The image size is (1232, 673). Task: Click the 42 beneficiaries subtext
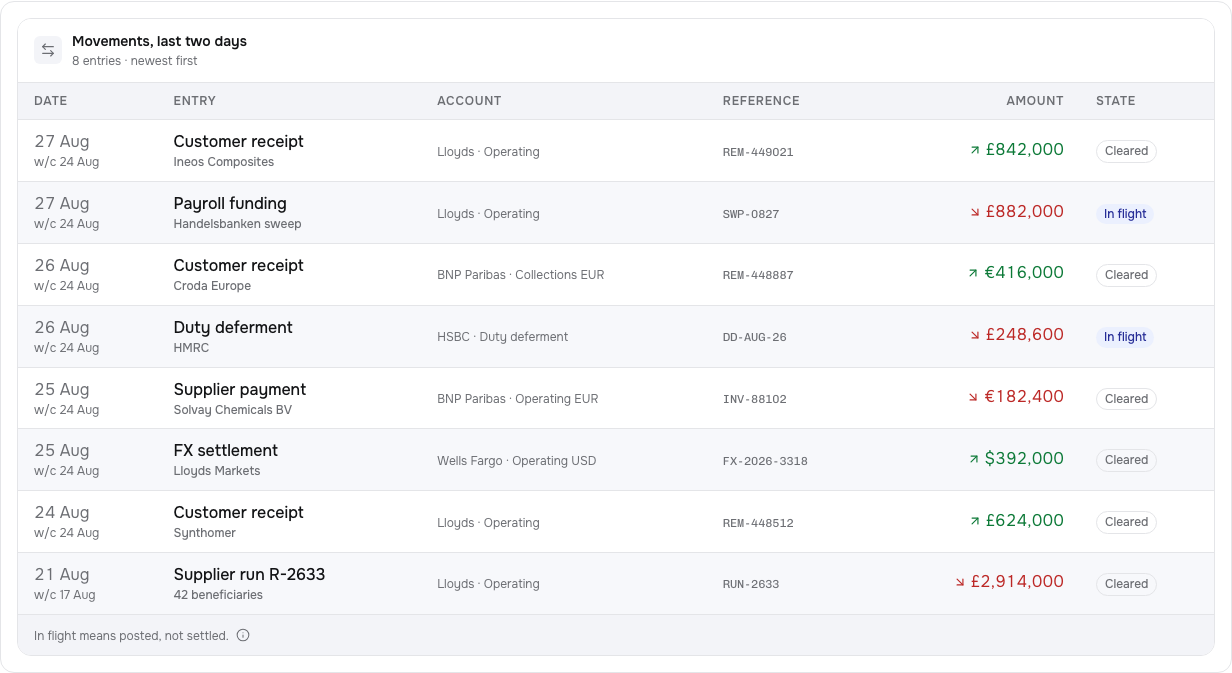[218, 595]
